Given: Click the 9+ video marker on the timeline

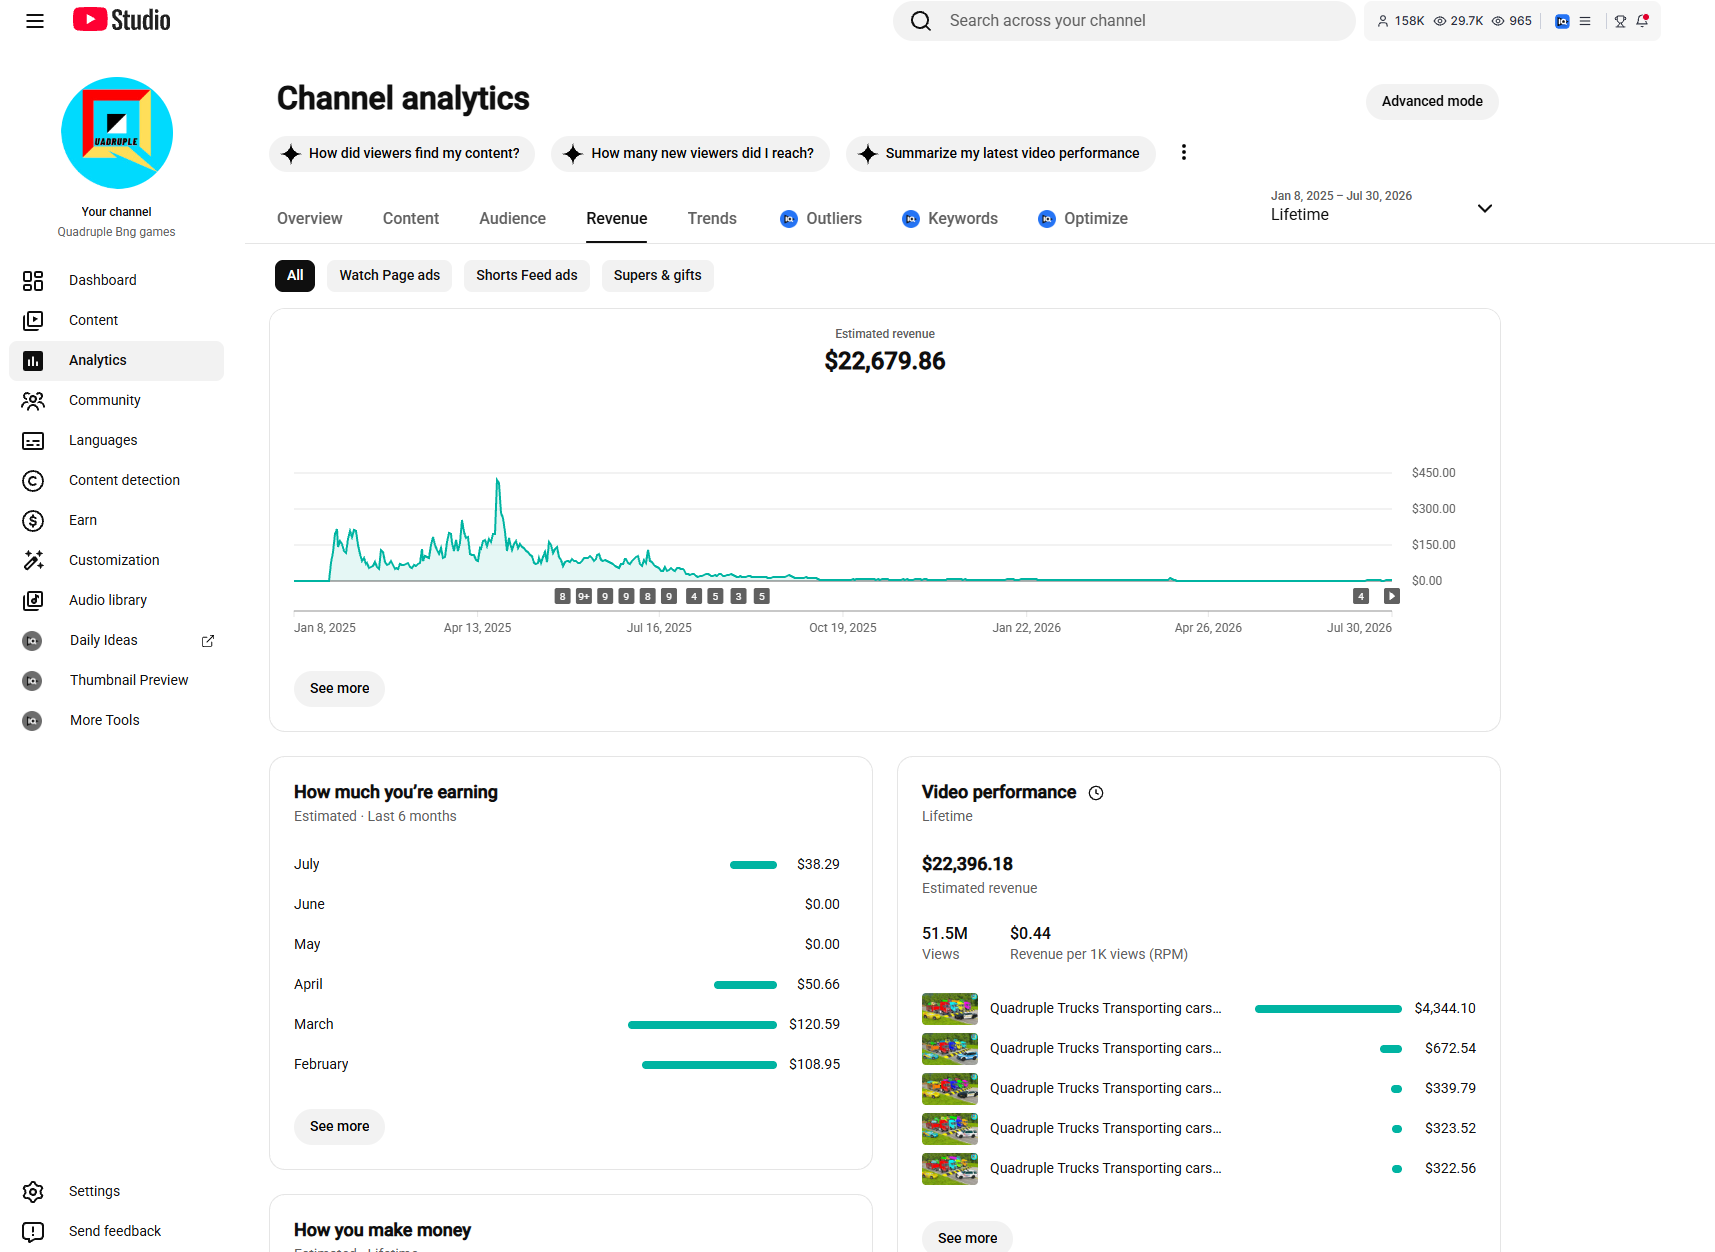Looking at the screenshot, I should [x=584, y=597].
